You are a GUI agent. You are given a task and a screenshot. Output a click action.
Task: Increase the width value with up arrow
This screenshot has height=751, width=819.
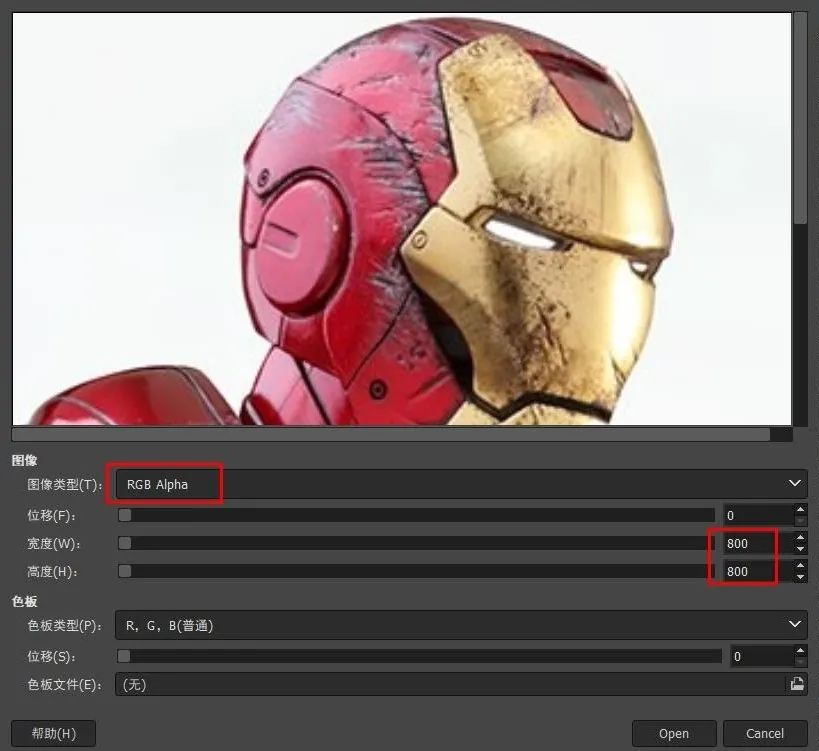pyautogui.click(x=800, y=537)
